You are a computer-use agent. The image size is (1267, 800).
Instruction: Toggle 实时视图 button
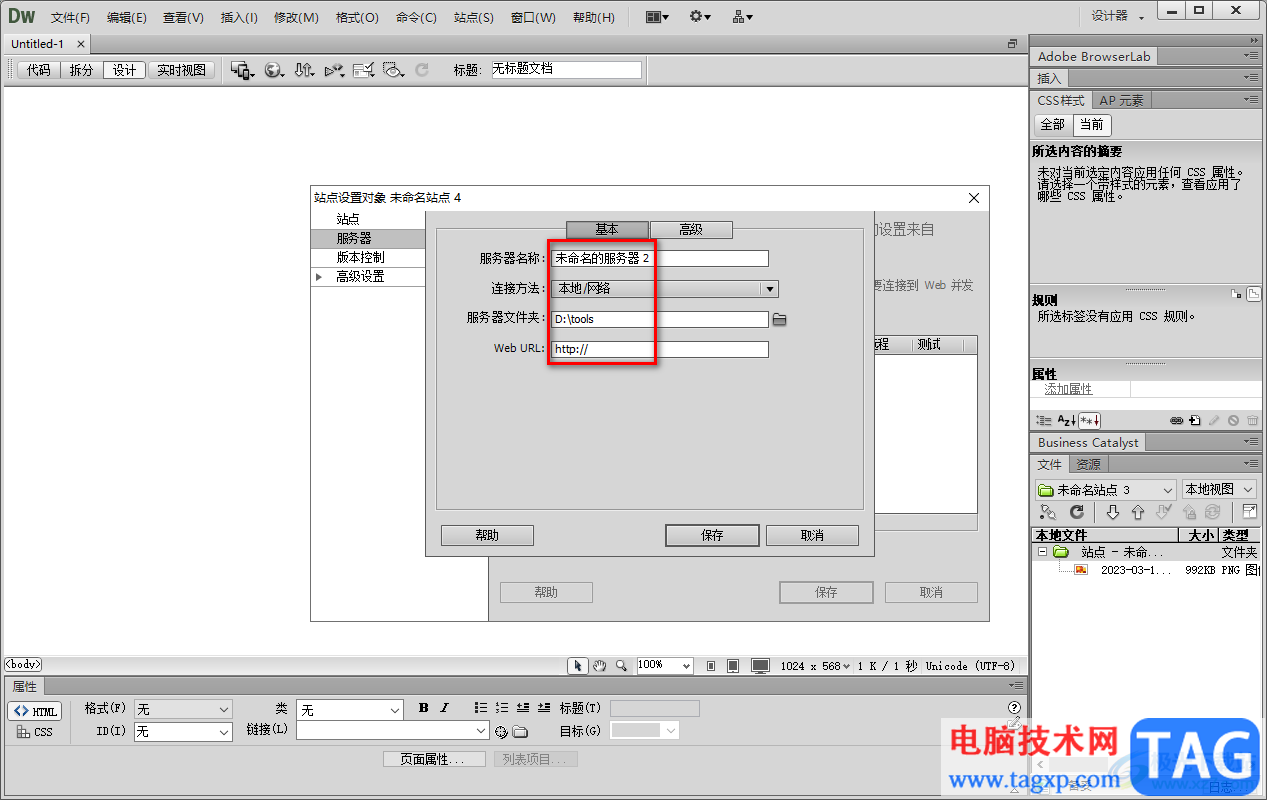coord(182,70)
